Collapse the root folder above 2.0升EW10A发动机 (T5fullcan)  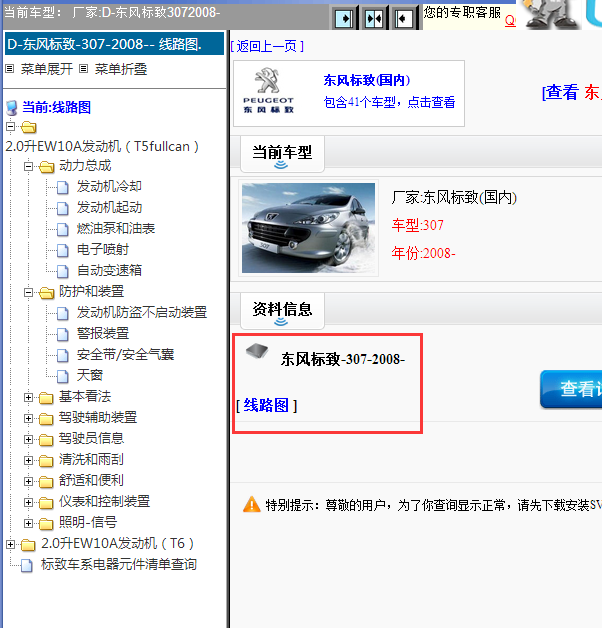(10, 127)
